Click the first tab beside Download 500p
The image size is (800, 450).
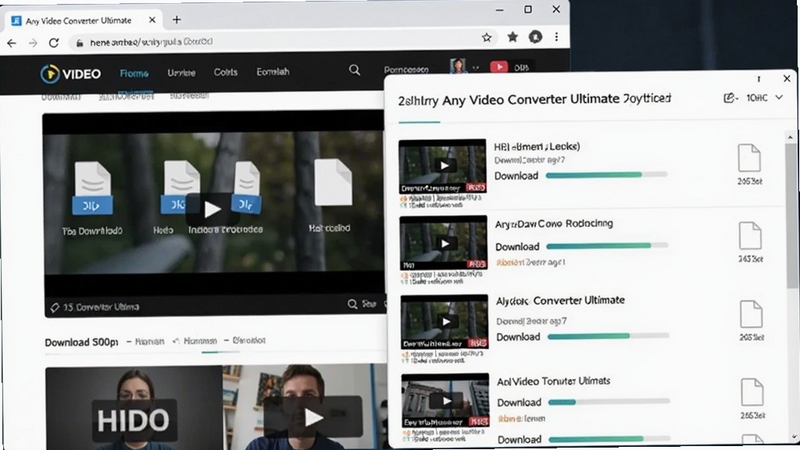pos(149,341)
